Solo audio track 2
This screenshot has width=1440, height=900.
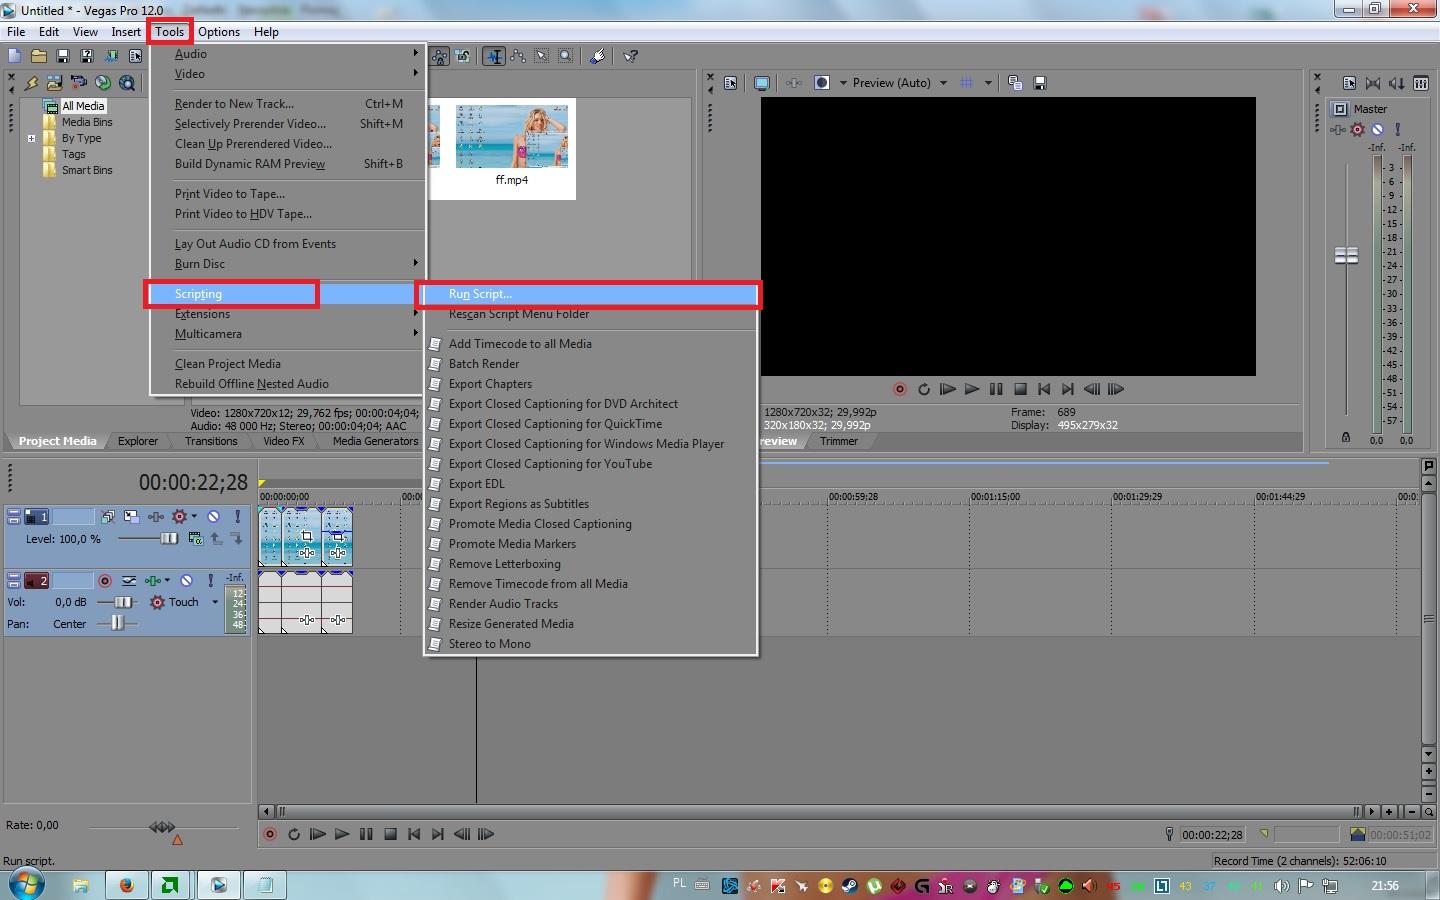210,580
